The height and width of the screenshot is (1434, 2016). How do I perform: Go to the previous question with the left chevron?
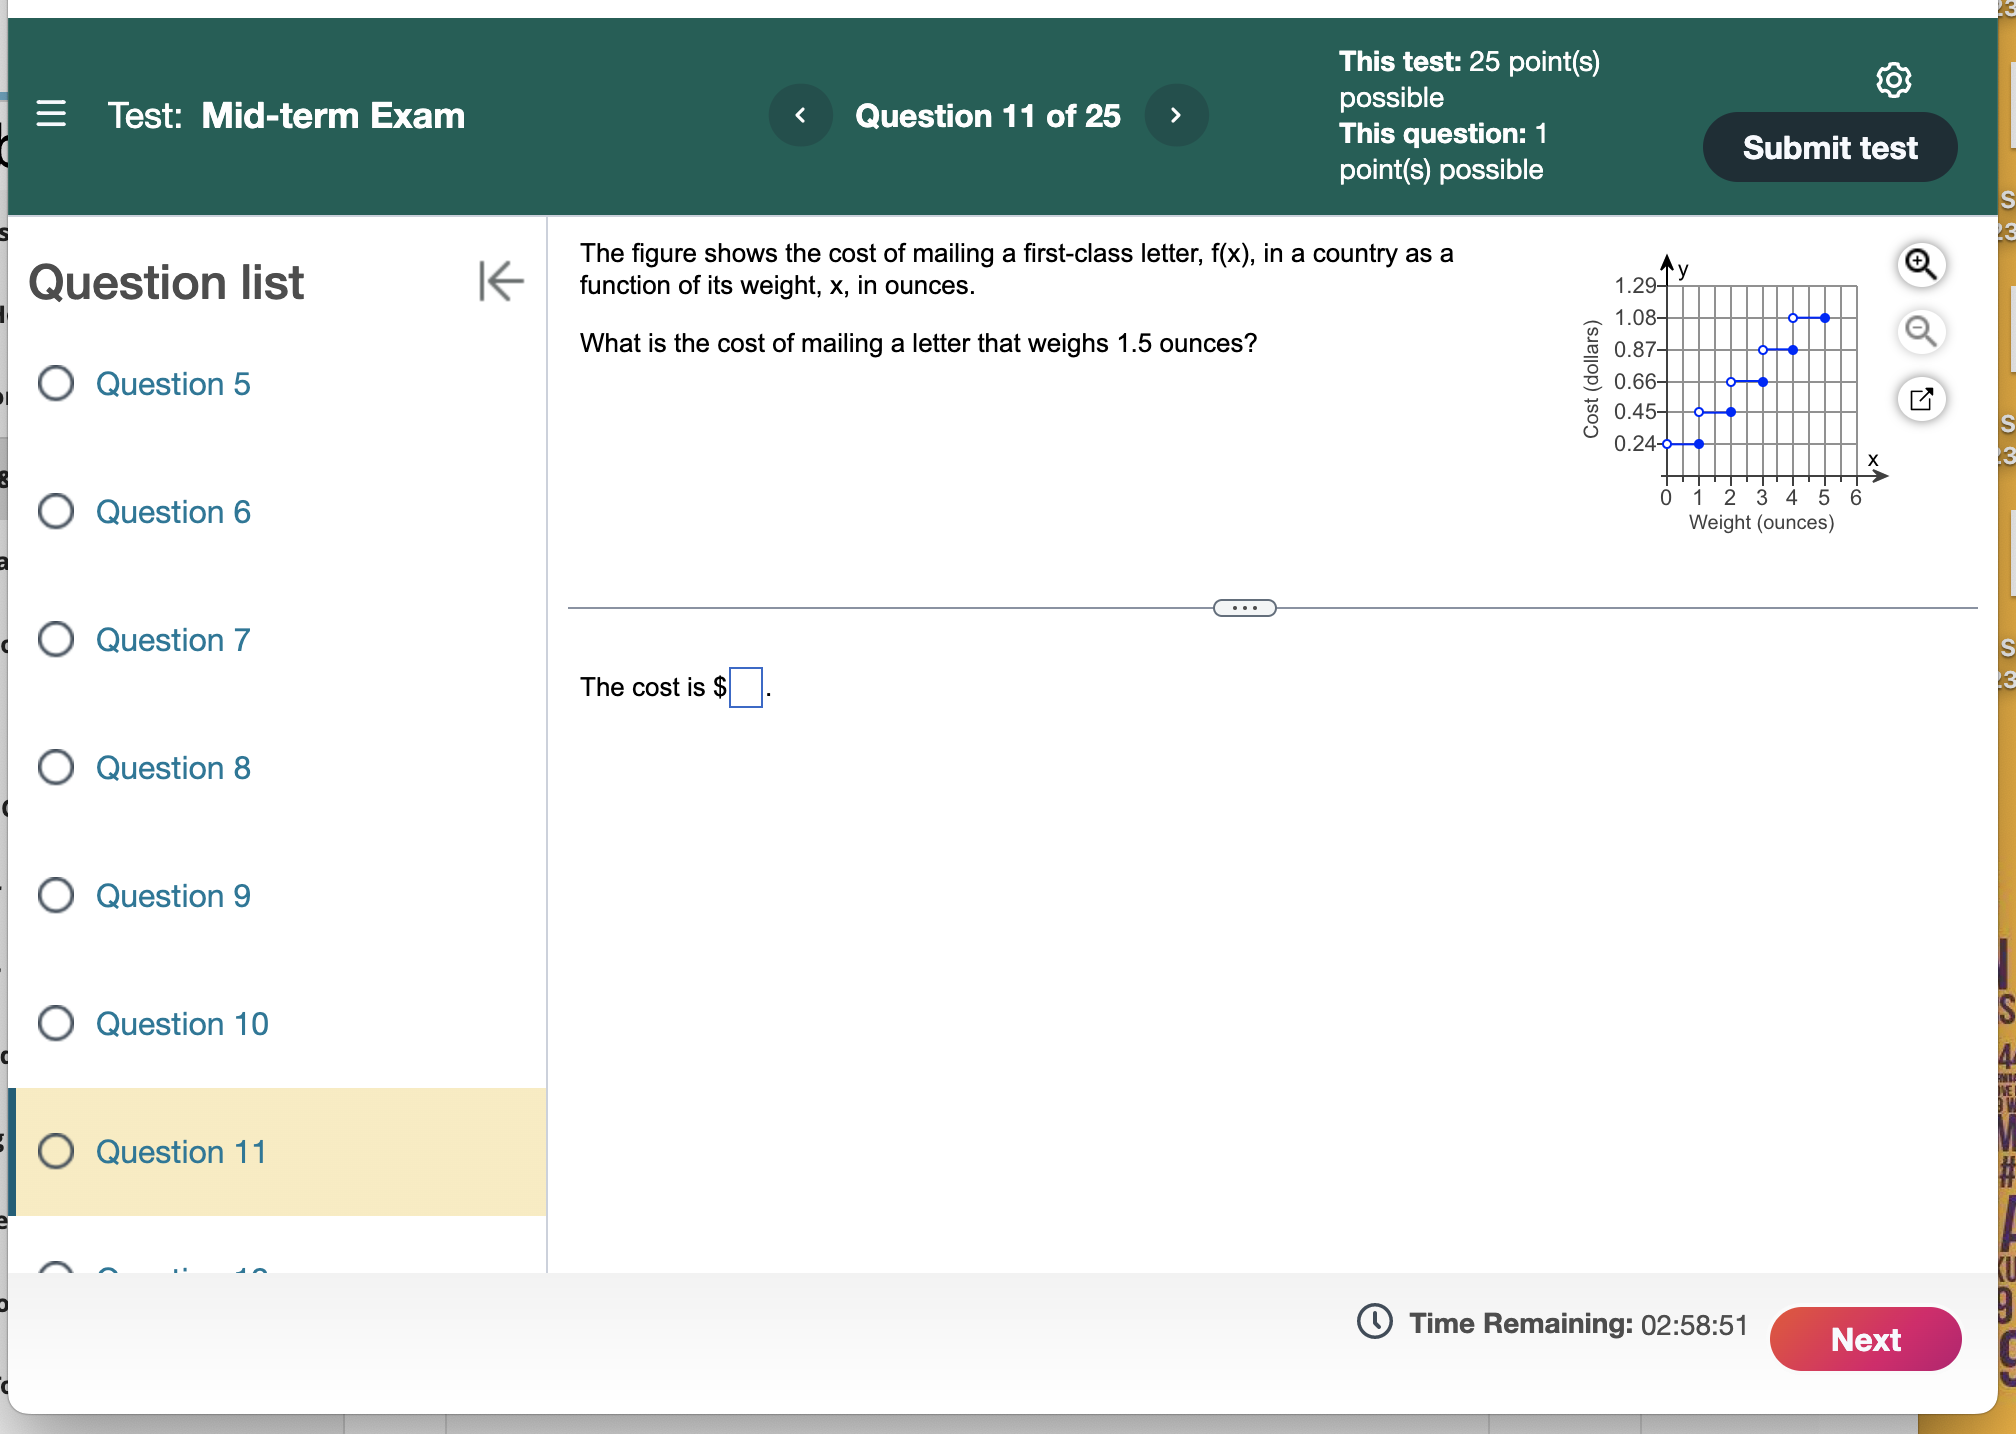pyautogui.click(x=800, y=115)
